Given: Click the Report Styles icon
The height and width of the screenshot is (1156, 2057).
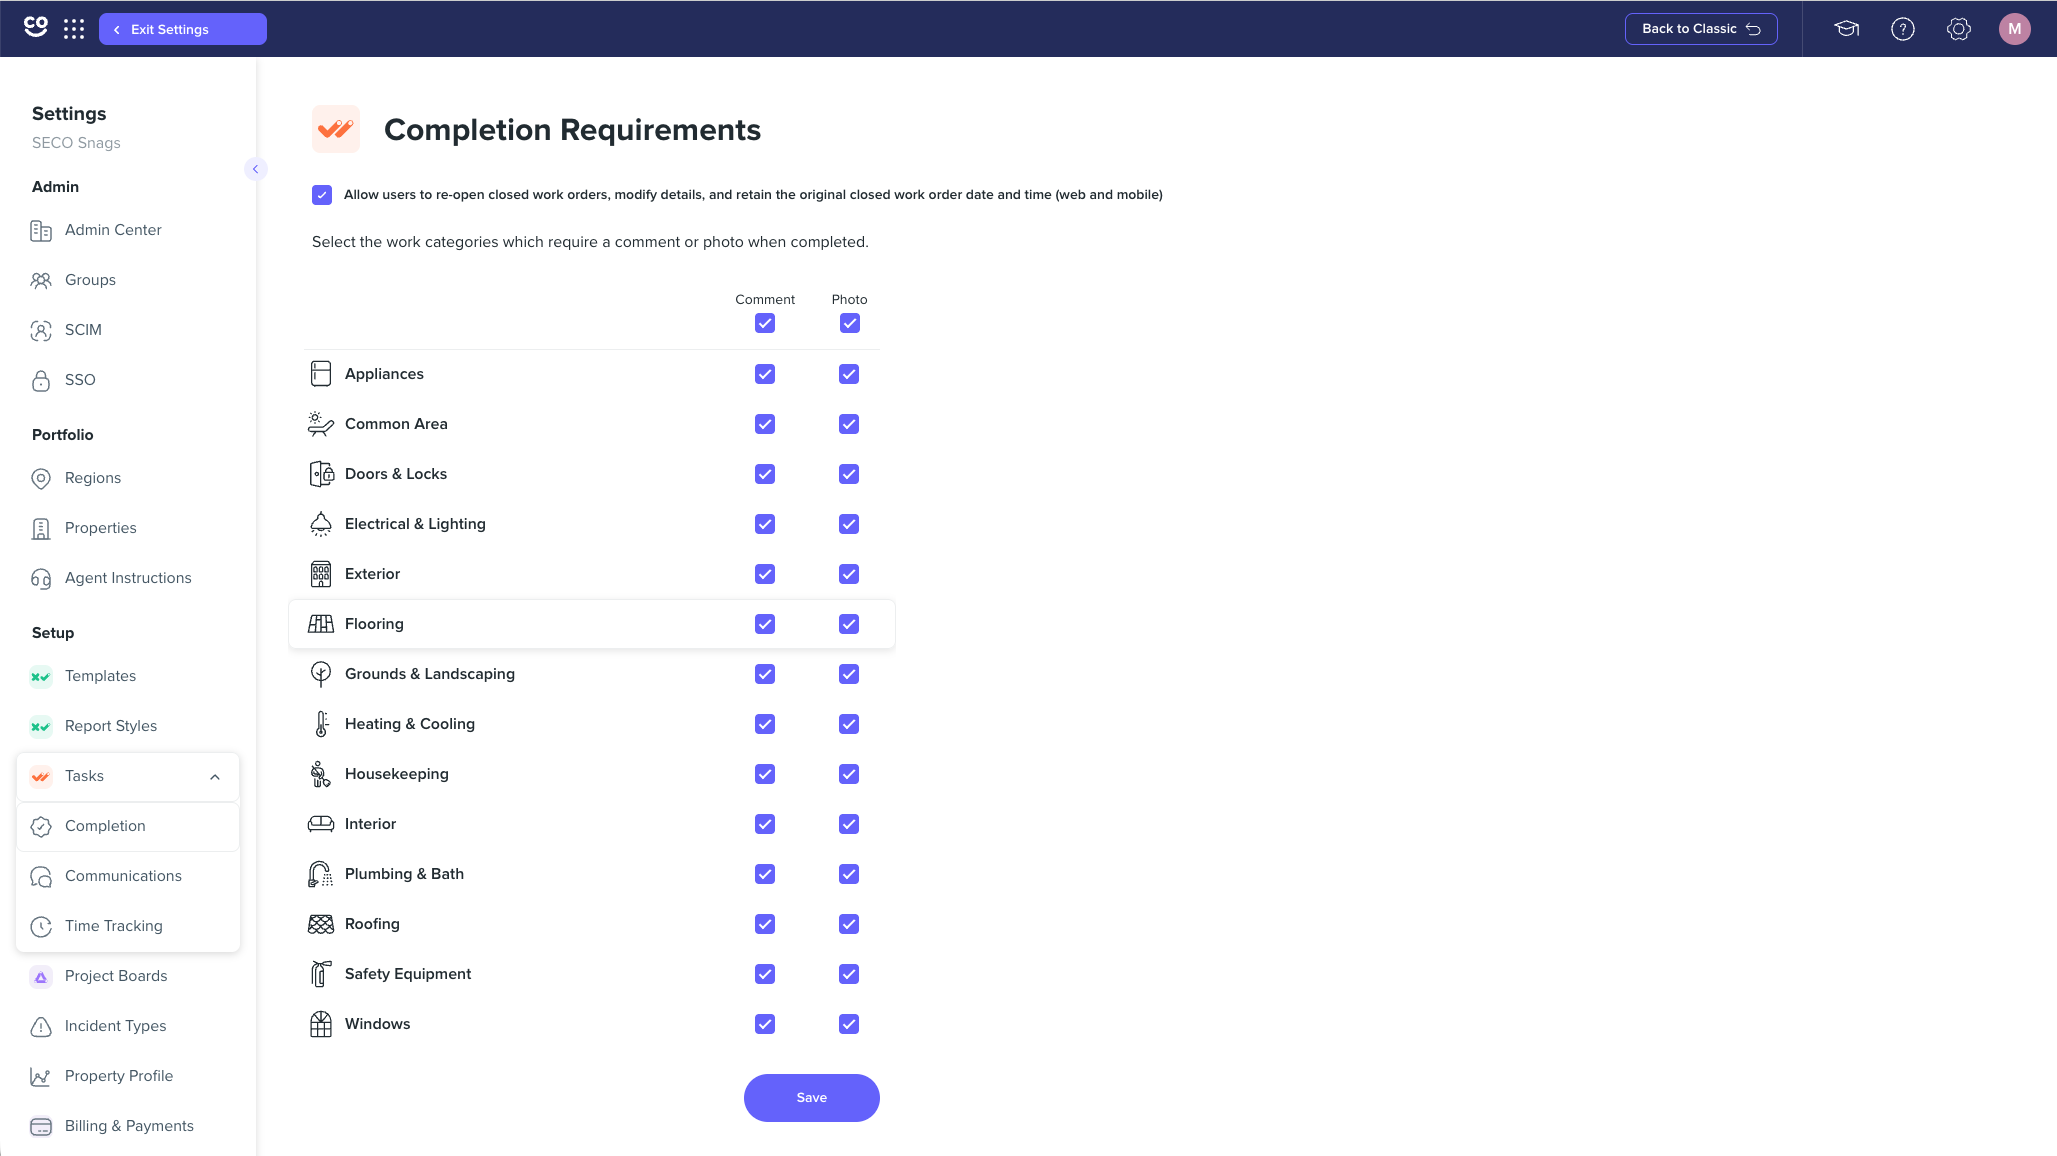Looking at the screenshot, I should [x=41, y=727].
